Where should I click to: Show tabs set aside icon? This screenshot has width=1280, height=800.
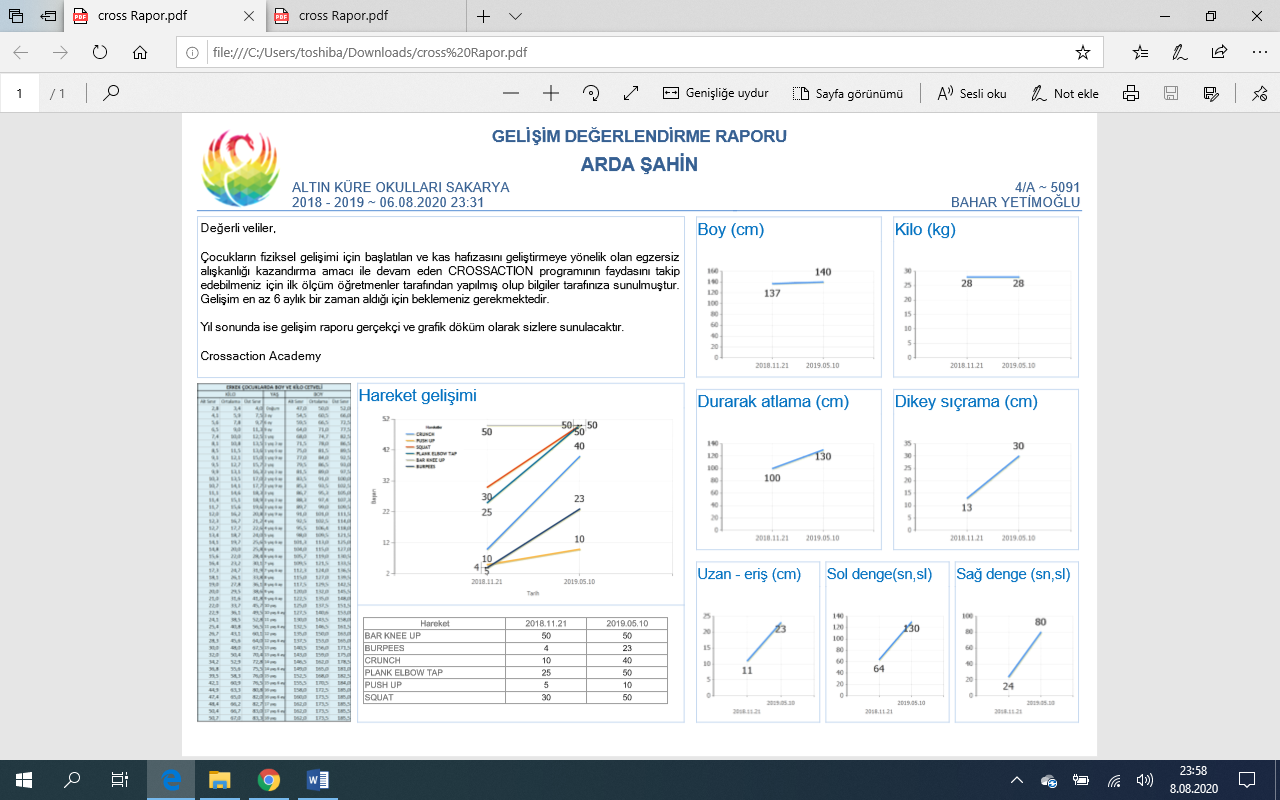click(16, 16)
